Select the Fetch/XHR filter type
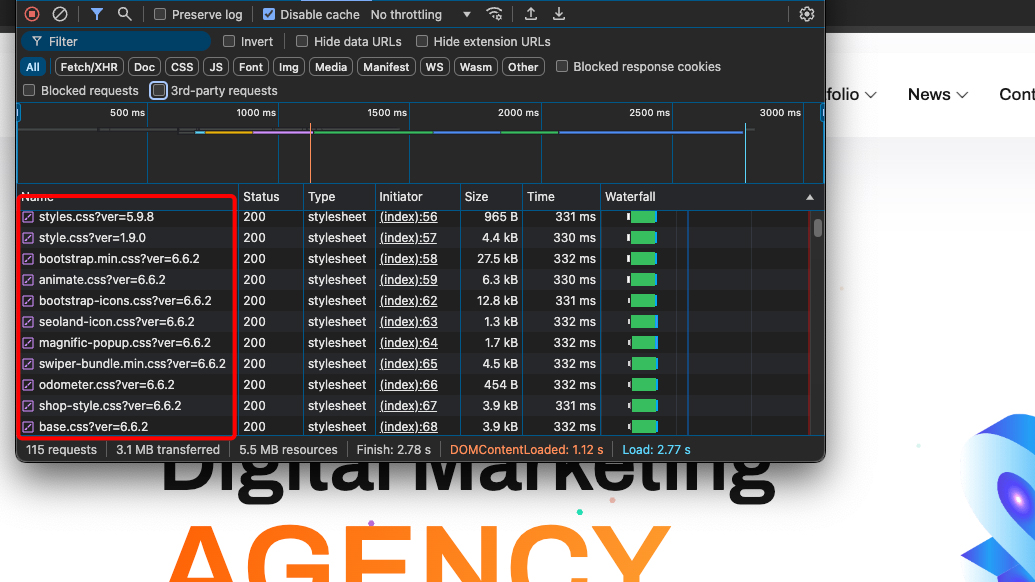 [x=88, y=67]
